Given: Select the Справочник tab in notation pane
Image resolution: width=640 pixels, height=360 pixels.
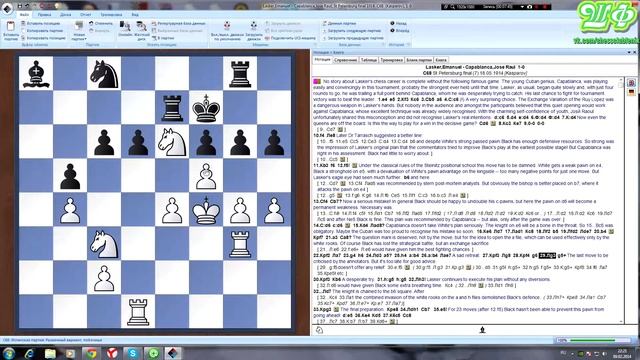Looking at the screenshot, I should tap(345, 60).
